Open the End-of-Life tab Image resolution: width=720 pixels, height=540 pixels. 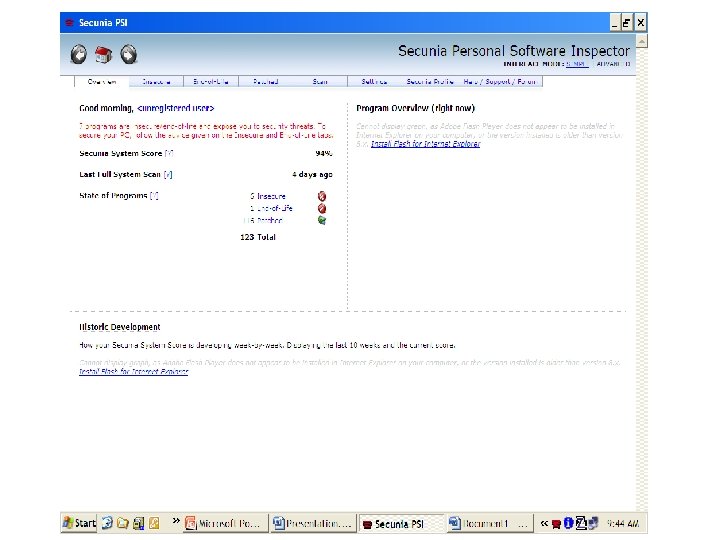pyautogui.click(x=211, y=82)
